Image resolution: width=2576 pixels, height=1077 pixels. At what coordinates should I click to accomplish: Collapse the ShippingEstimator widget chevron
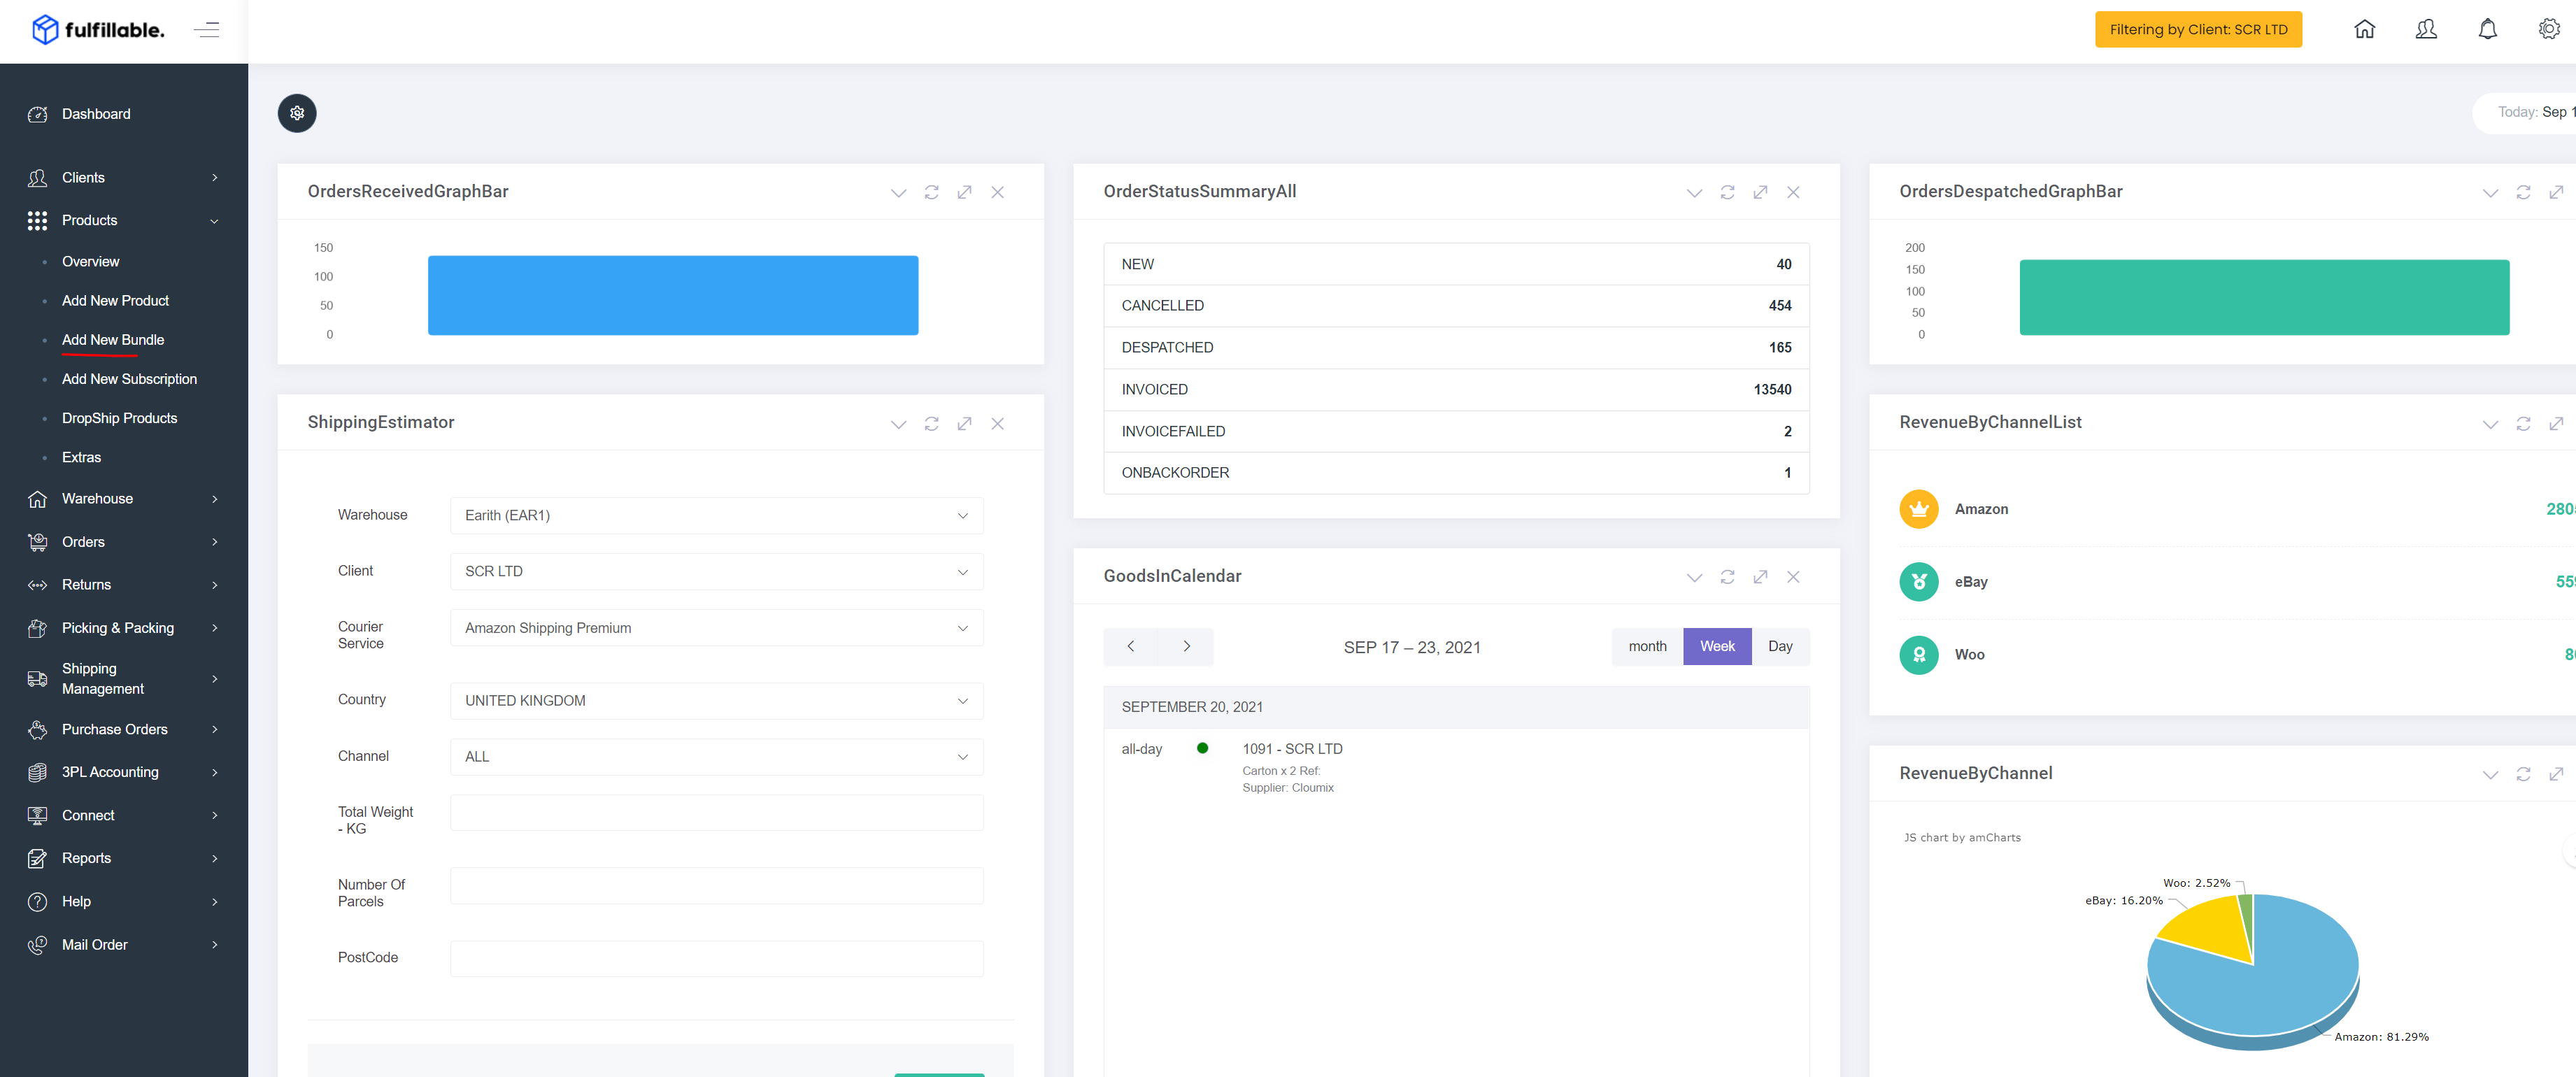point(898,424)
